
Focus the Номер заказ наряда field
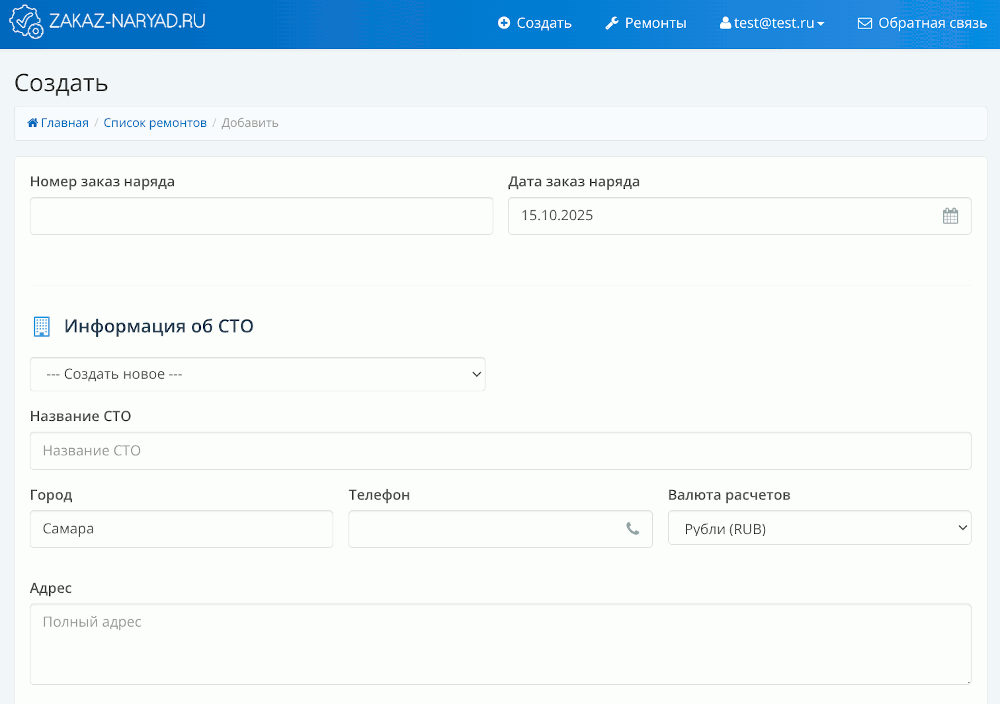point(261,216)
